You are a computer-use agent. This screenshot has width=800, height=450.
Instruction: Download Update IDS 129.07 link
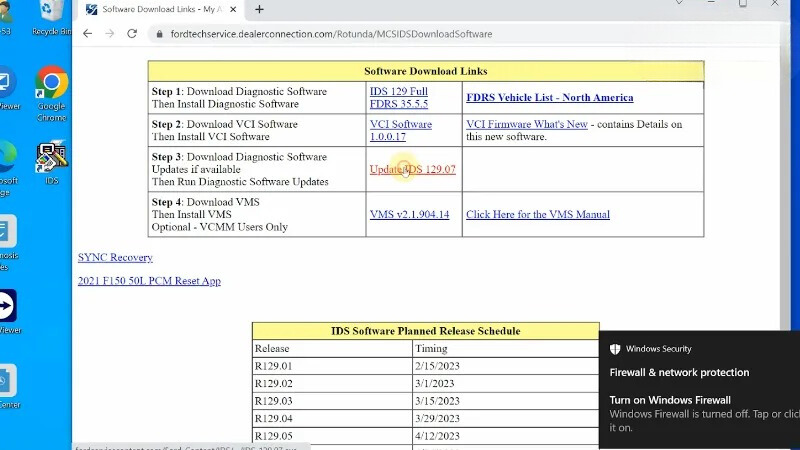[x=412, y=169]
